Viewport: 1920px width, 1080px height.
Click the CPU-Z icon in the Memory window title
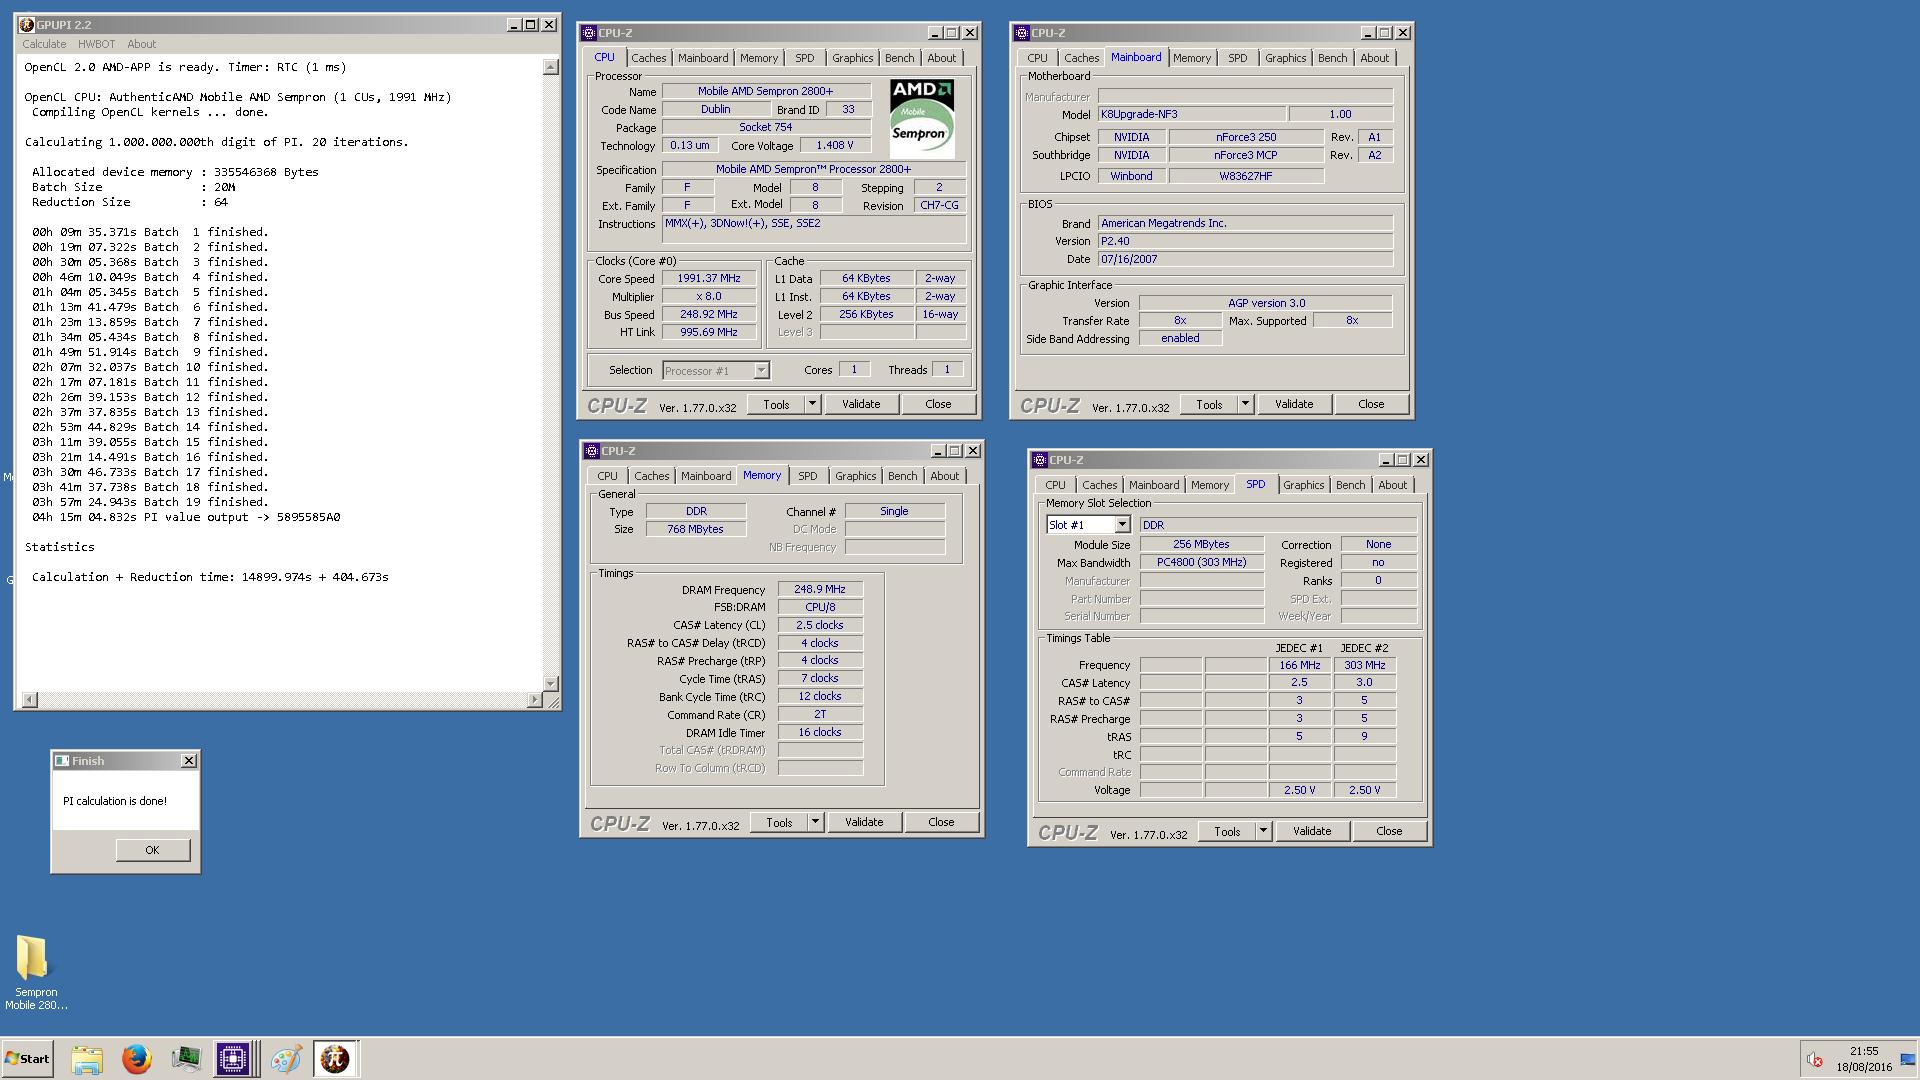pyautogui.click(x=591, y=451)
